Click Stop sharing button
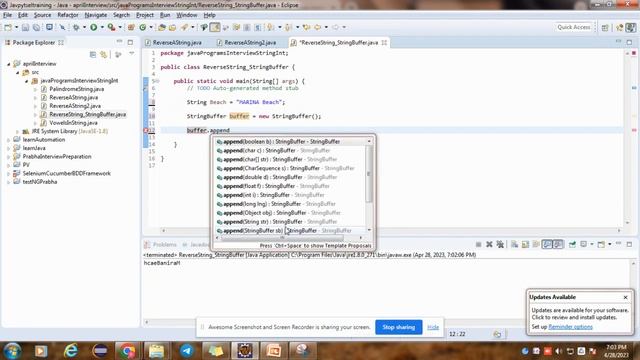Screen dimensions: 640x360 point(399,327)
